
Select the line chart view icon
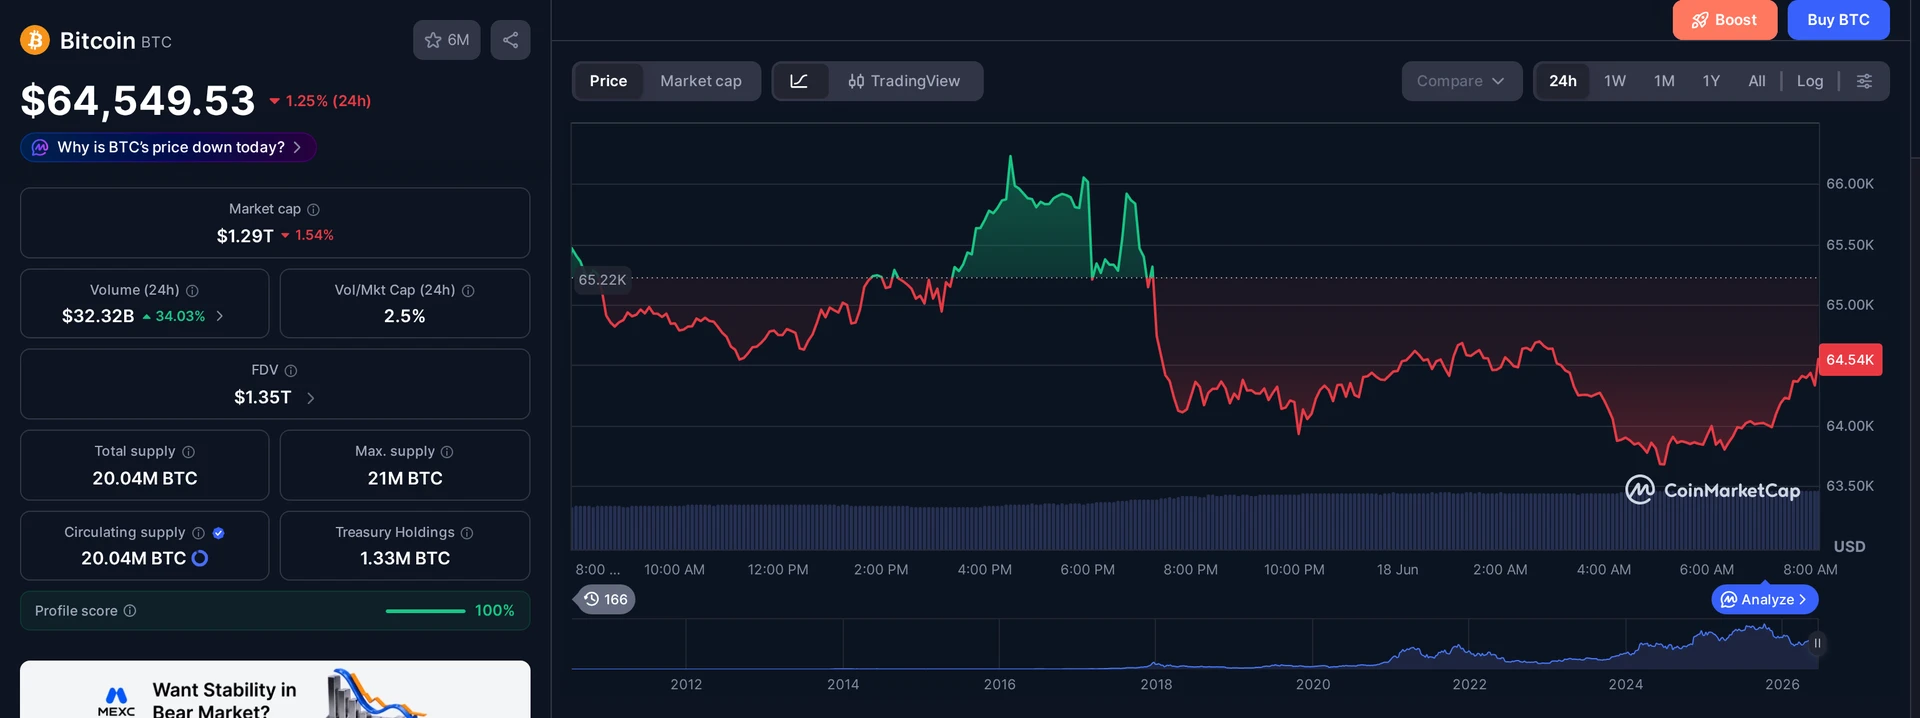coord(800,81)
